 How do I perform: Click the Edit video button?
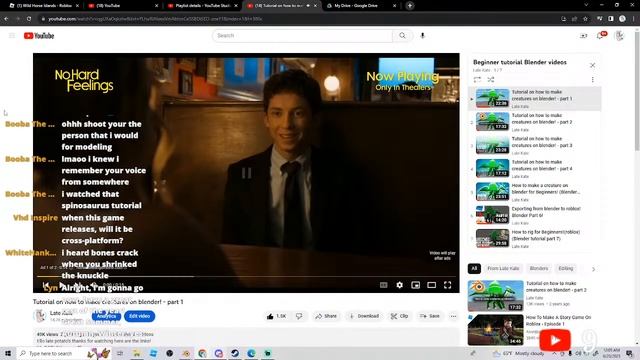click(x=139, y=316)
